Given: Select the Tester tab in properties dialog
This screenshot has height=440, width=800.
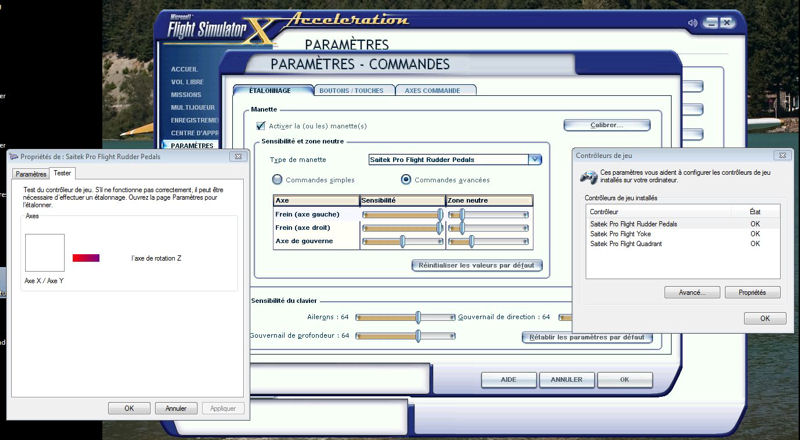Looking at the screenshot, I should [x=62, y=173].
